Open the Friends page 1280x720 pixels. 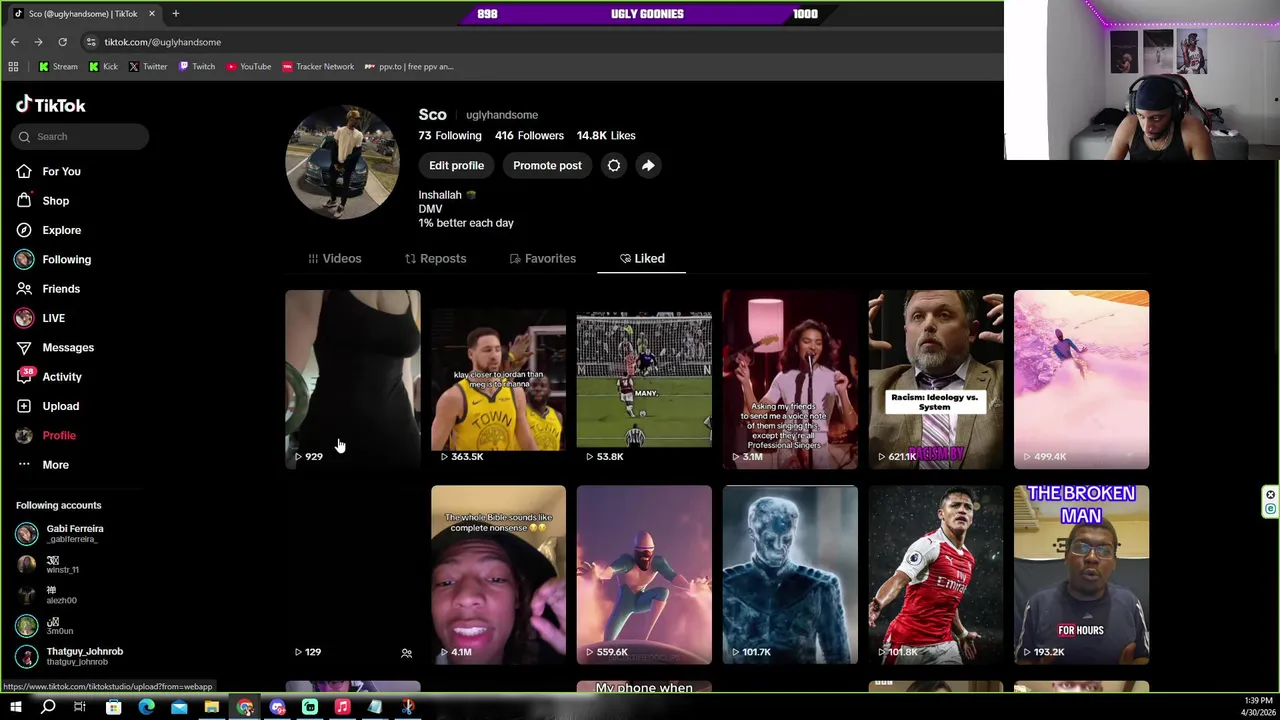pos(48,289)
